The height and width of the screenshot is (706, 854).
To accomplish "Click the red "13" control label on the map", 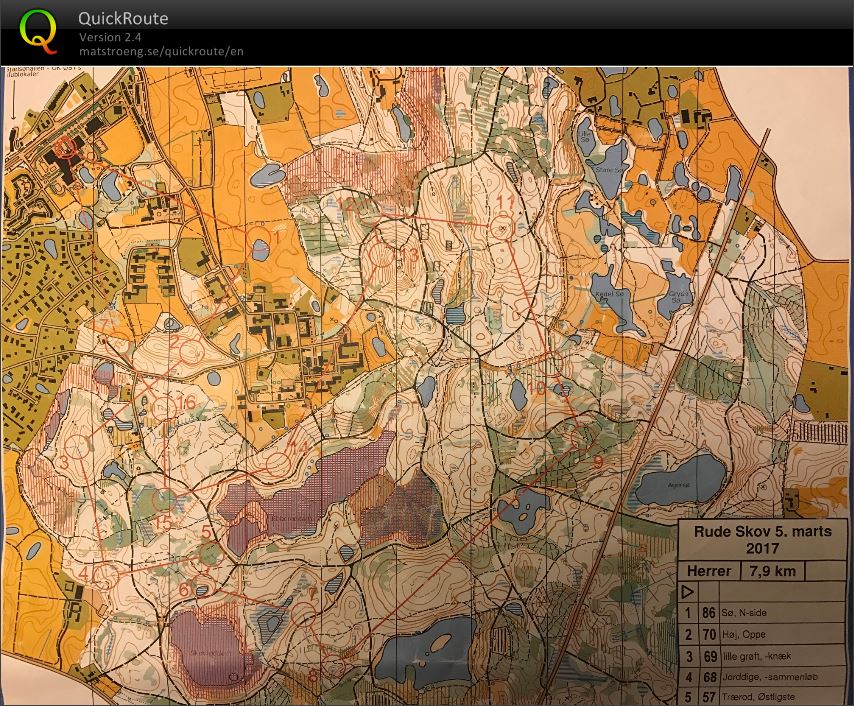I will coord(410,254).
